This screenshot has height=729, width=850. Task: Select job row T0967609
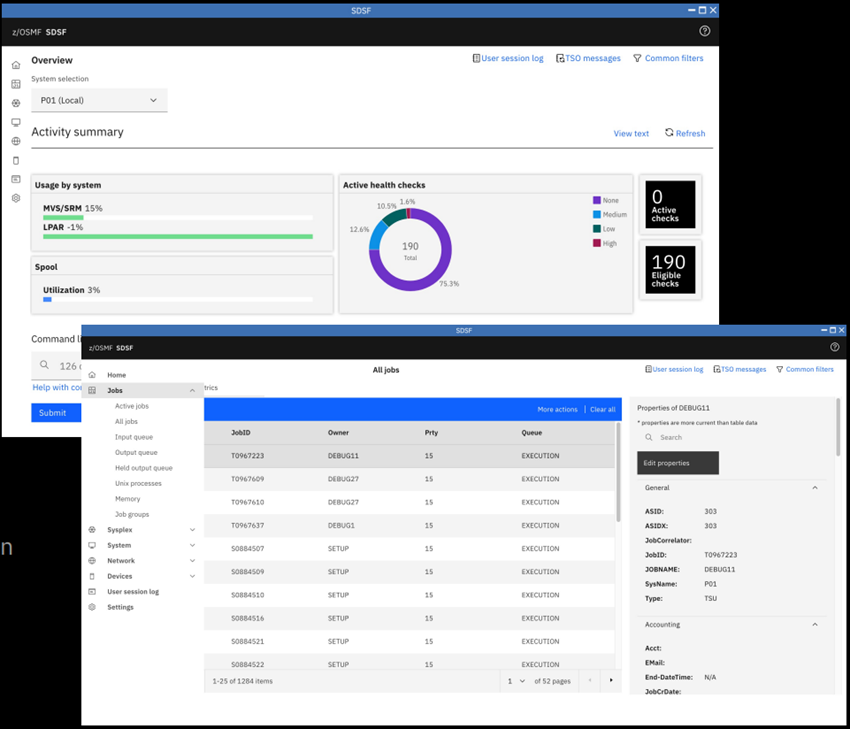(x=409, y=479)
